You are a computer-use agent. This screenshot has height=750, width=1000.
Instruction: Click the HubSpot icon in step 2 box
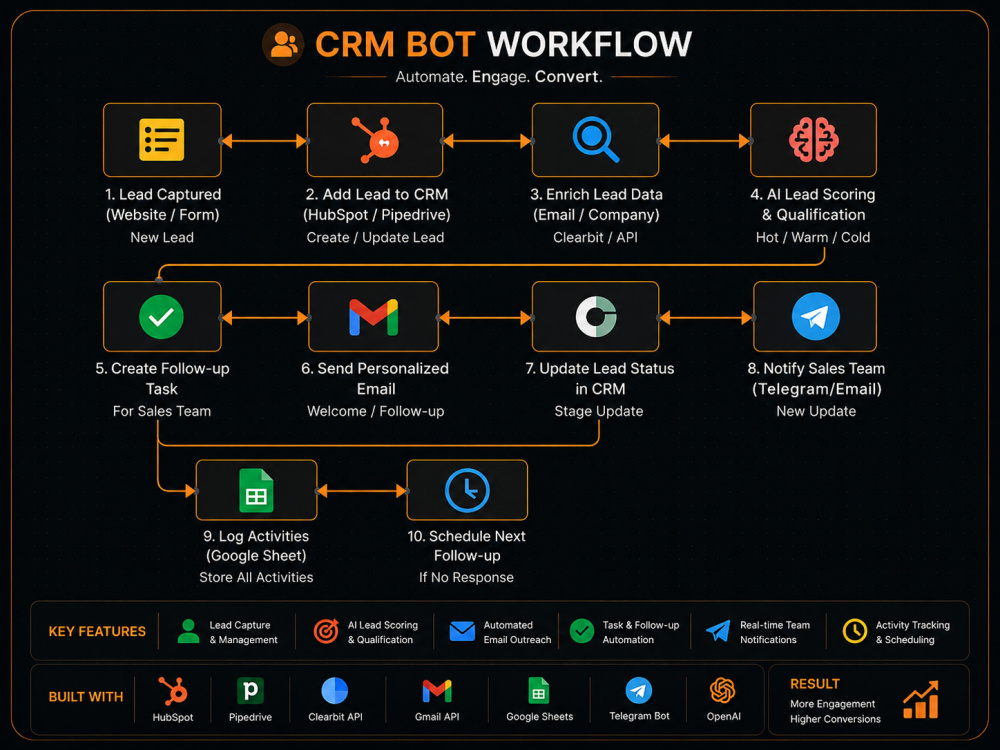click(376, 140)
